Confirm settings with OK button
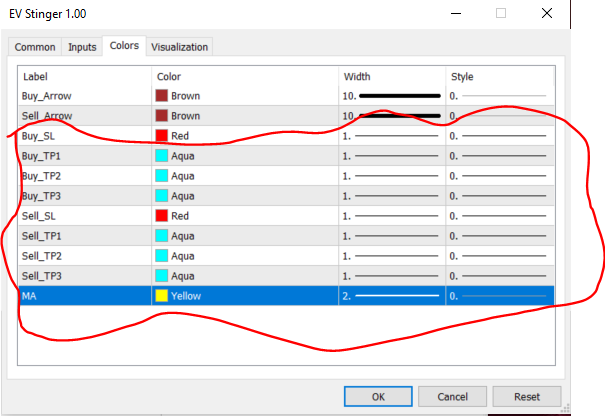The width and height of the screenshot is (605, 416). click(378, 397)
